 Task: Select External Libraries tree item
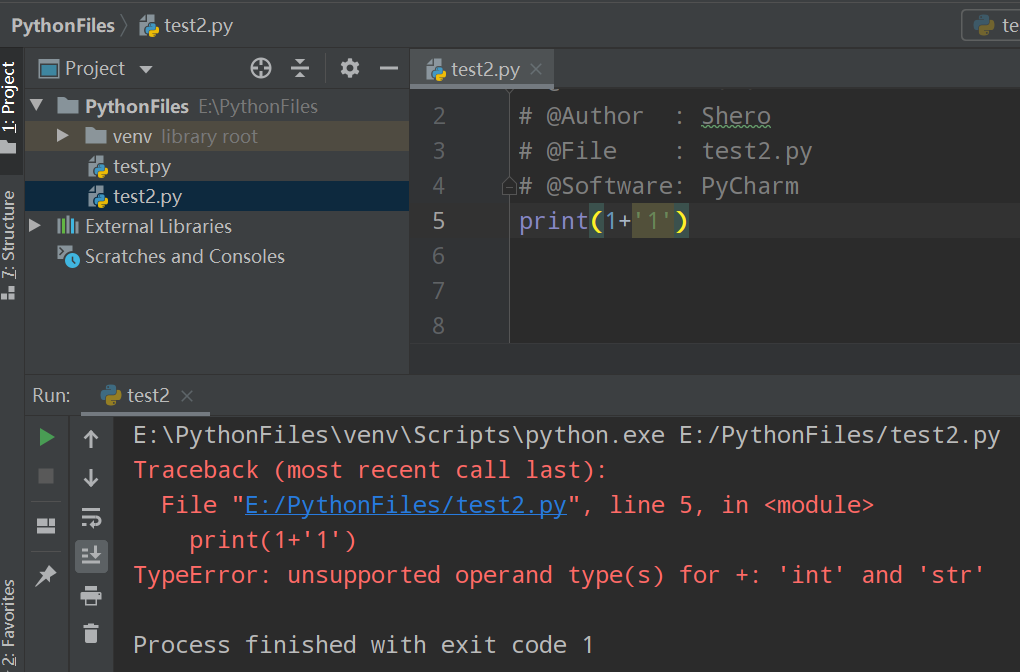click(x=217, y=226)
